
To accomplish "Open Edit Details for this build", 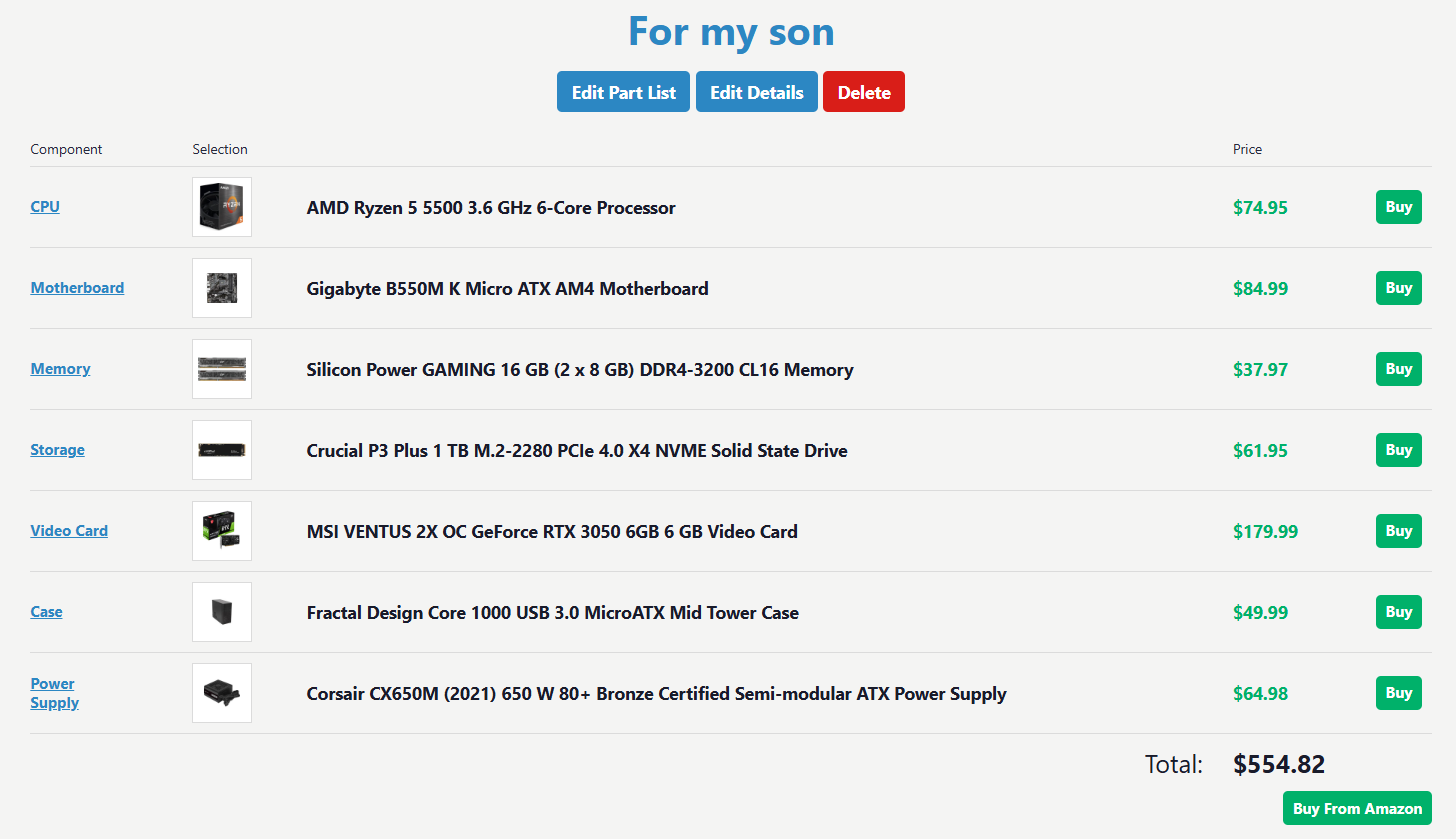I will tap(757, 92).
